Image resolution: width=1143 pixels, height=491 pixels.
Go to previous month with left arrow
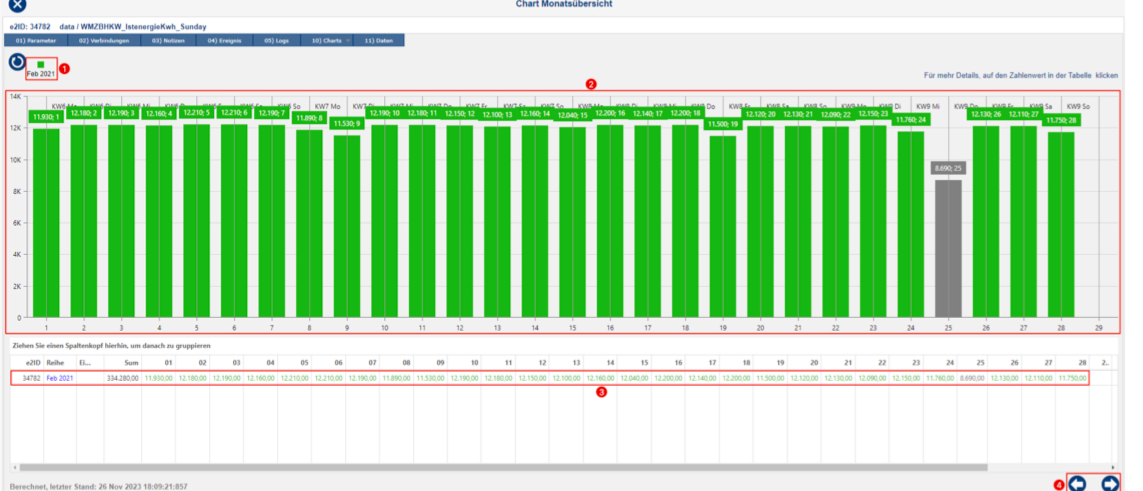tap(1077, 483)
